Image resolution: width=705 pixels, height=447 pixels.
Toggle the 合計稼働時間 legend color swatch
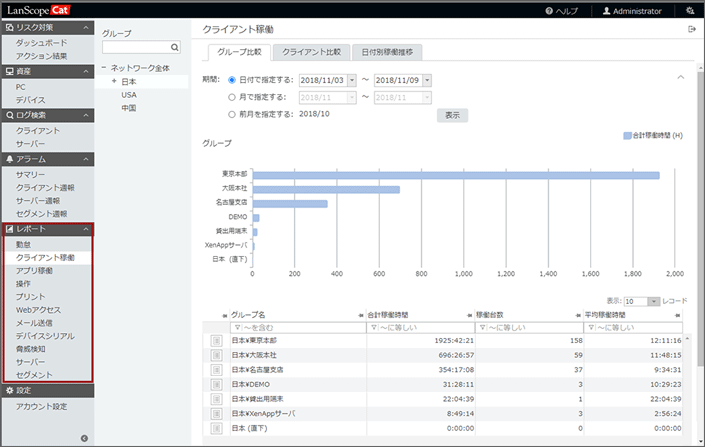[x=627, y=134]
